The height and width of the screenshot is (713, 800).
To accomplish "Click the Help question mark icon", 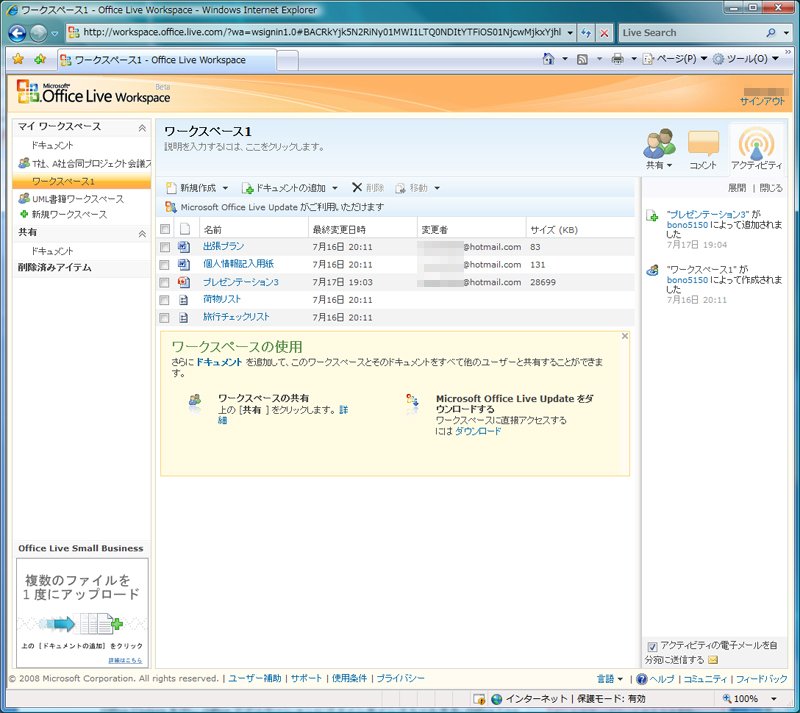I will point(642,679).
